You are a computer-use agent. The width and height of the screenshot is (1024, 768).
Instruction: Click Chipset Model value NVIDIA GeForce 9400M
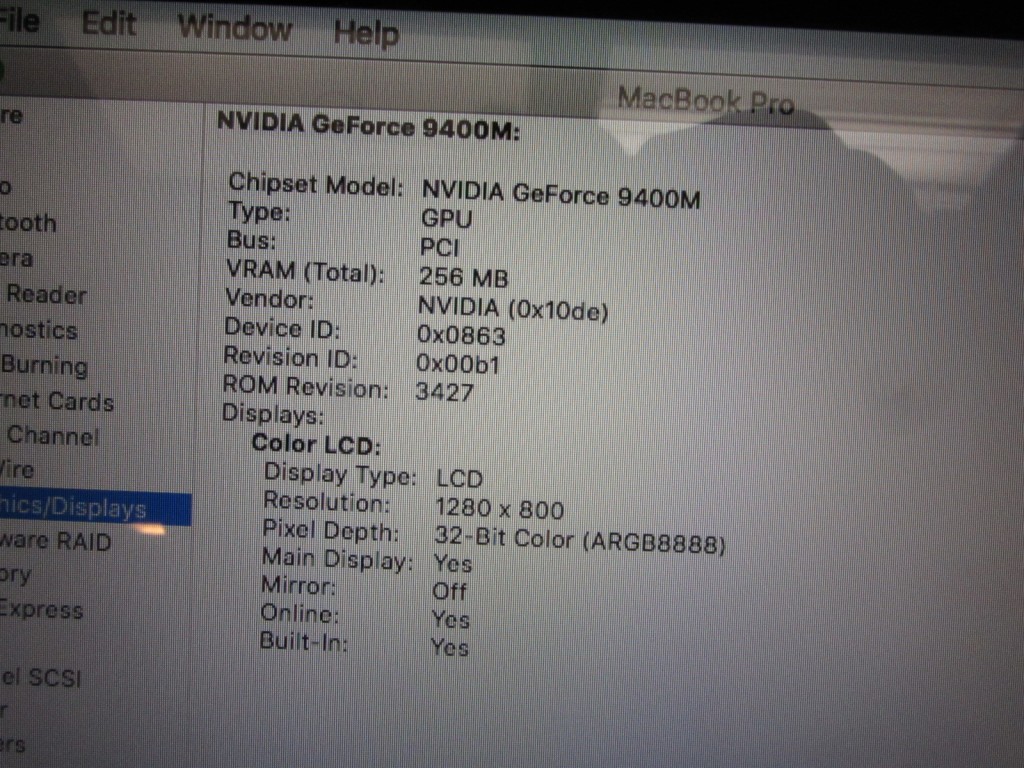(x=560, y=195)
